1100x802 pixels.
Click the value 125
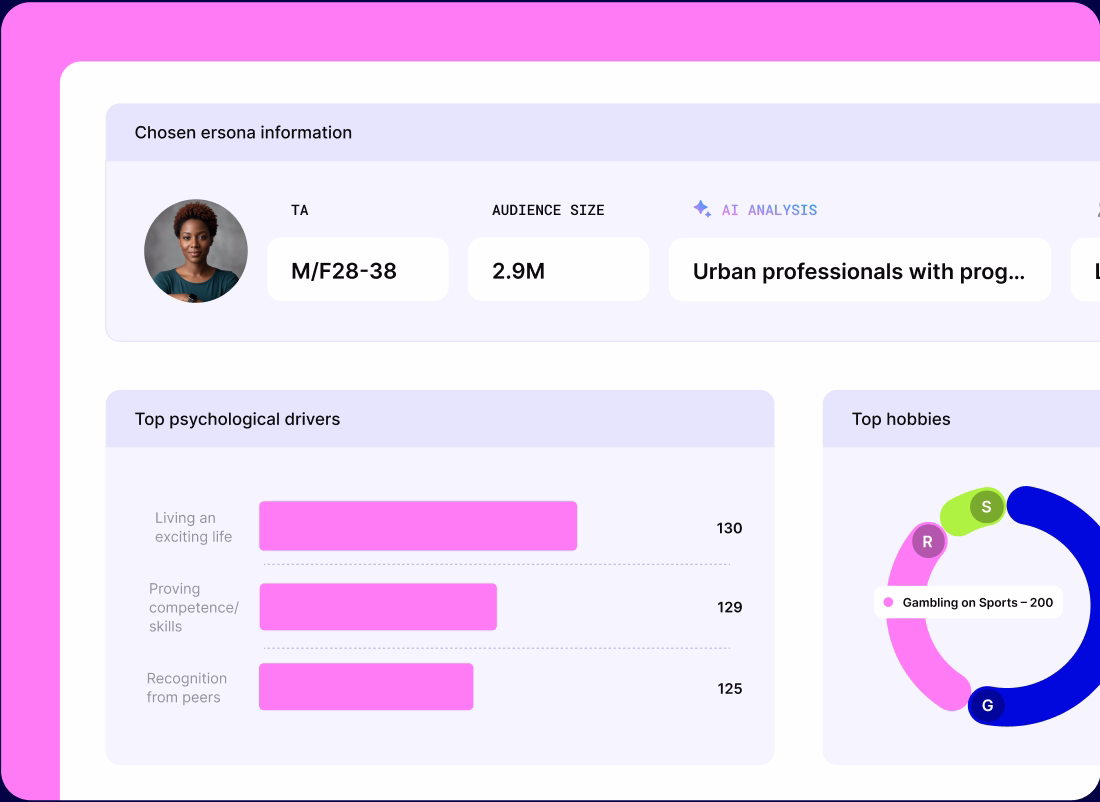[x=730, y=688]
